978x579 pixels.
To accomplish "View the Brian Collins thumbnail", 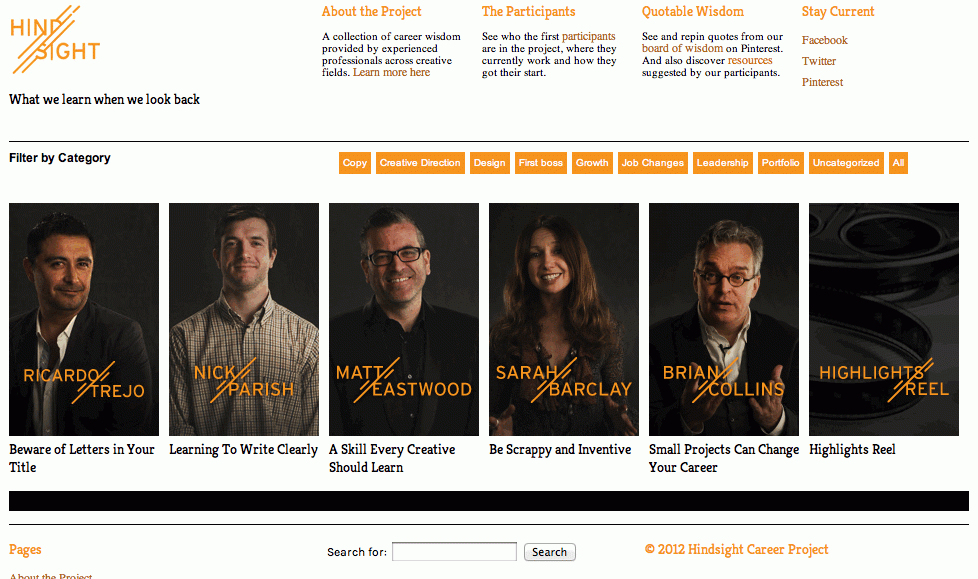I will click(724, 319).
